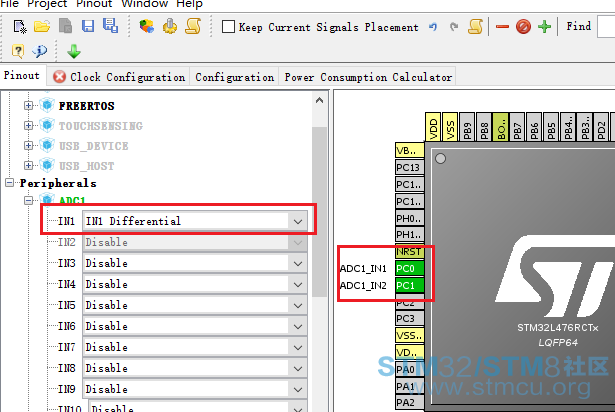Expand the USB_HOST tree node

[28, 166]
